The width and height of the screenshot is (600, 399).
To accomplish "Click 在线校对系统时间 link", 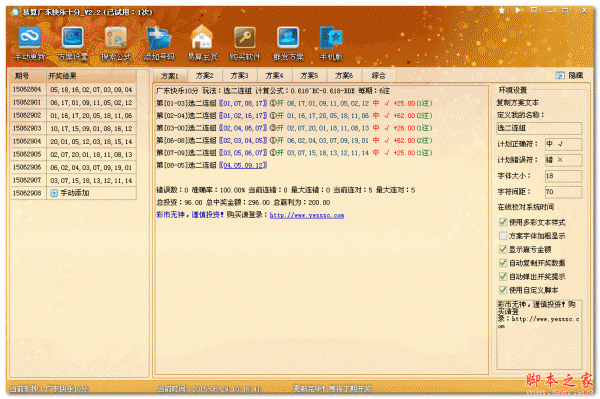I will (525, 207).
